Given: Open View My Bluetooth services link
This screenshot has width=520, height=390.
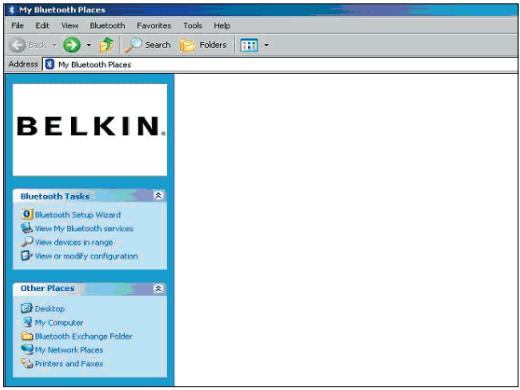Looking at the screenshot, I should [x=84, y=228].
